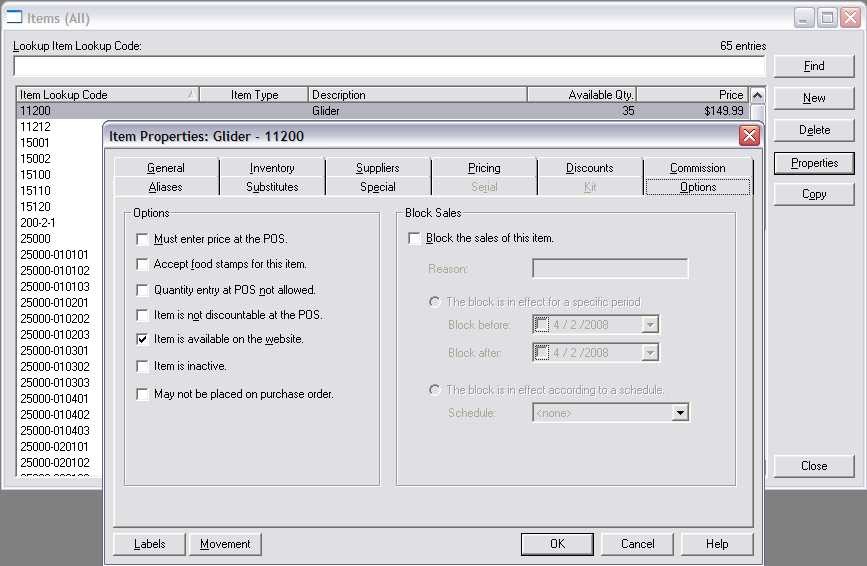
Task: Select item 11212 in the list
Action: pyautogui.click(x=35, y=127)
